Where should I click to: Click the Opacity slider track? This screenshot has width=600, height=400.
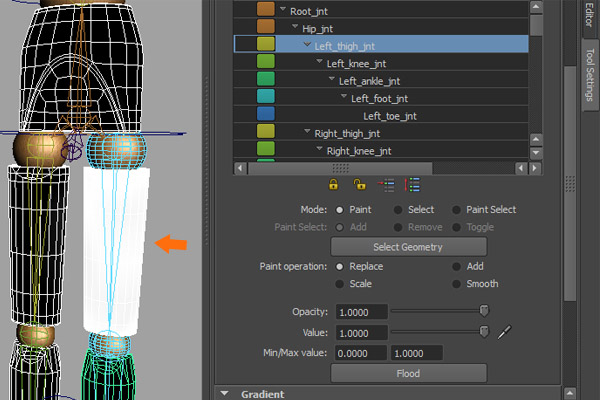(437, 312)
